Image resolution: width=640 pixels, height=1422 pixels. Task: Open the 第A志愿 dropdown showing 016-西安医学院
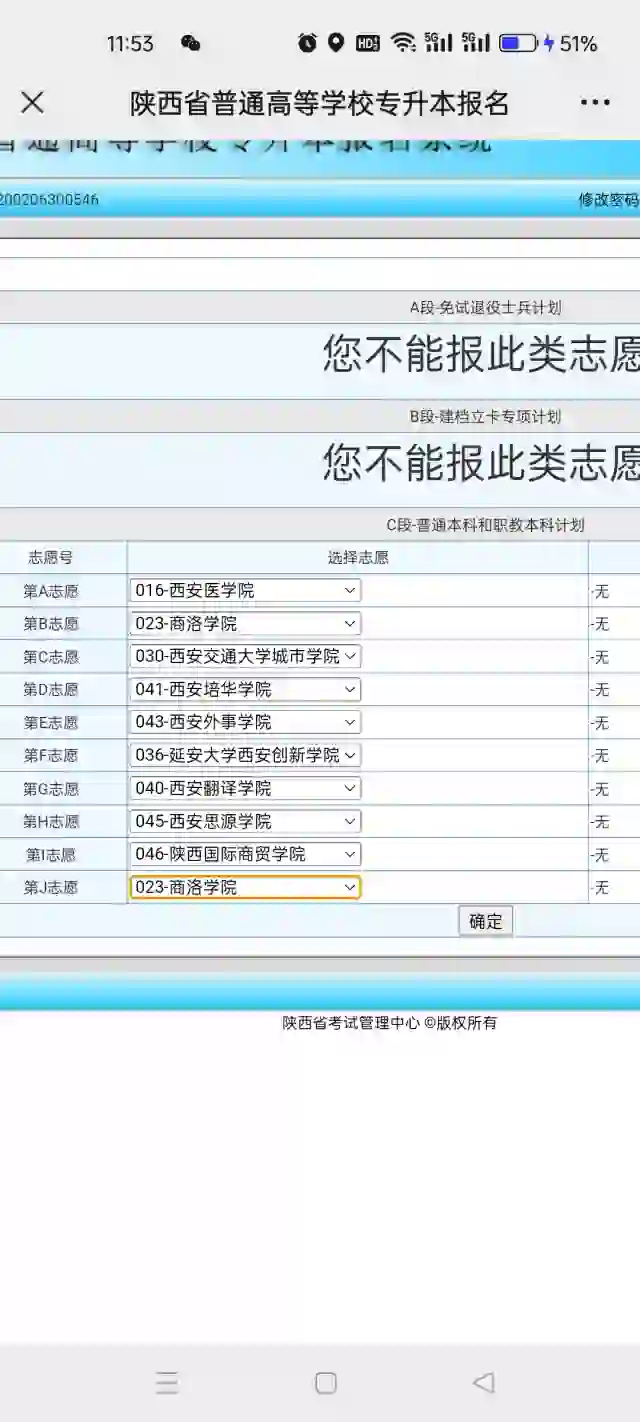click(x=245, y=591)
